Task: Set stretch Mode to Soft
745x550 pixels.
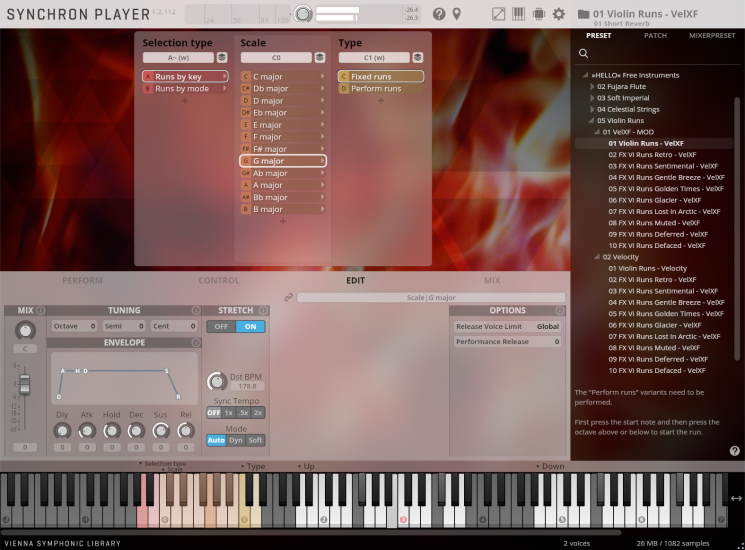Action: (256, 440)
